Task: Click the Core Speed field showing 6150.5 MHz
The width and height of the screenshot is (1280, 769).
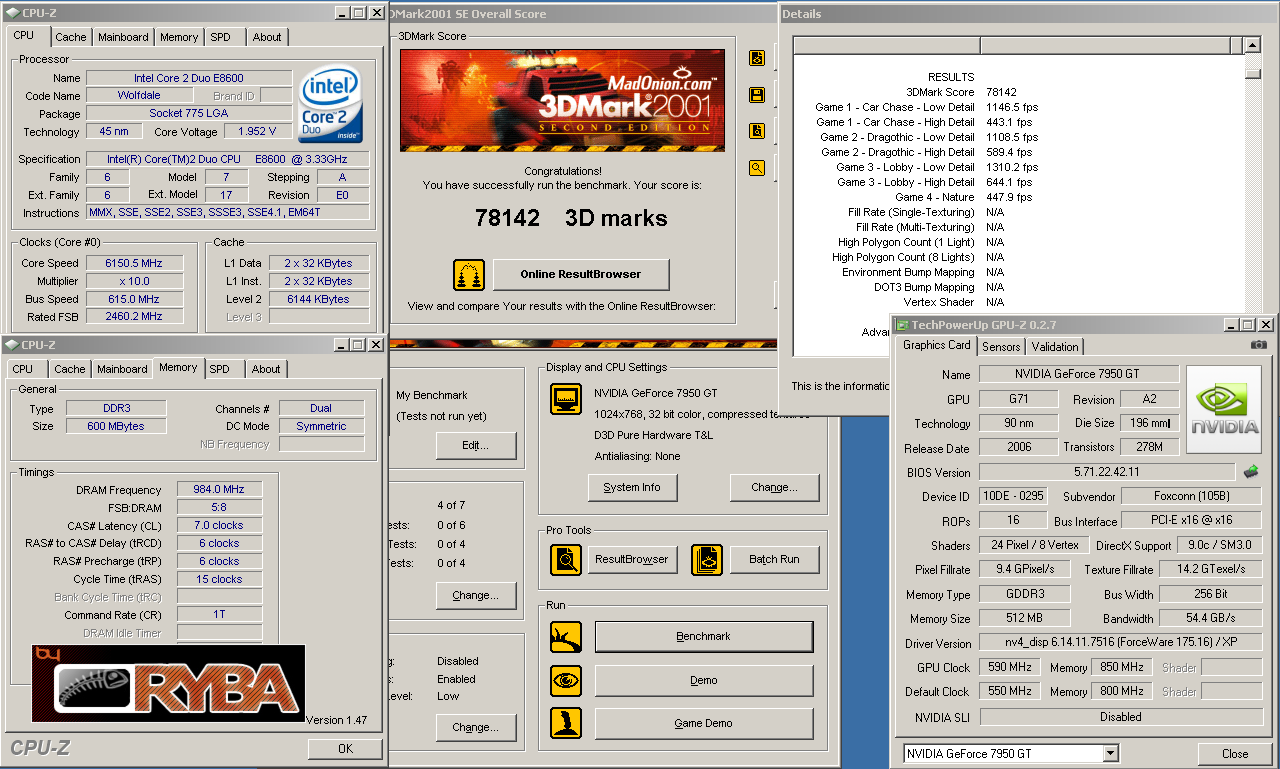Action: 134,263
